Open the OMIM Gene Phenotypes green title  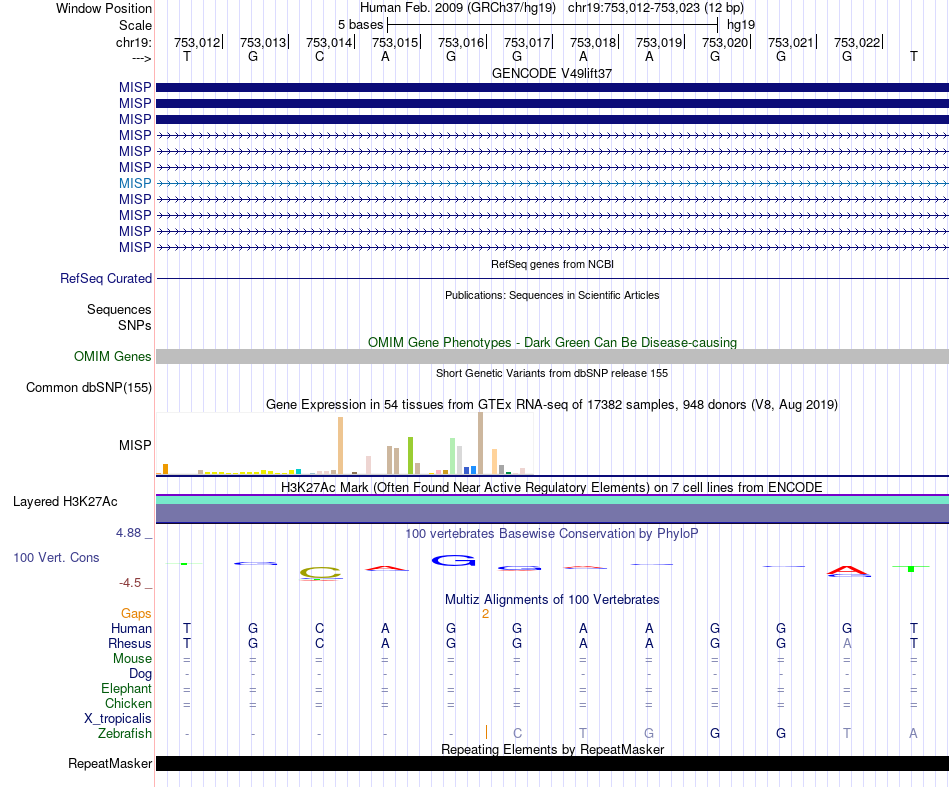click(552, 342)
